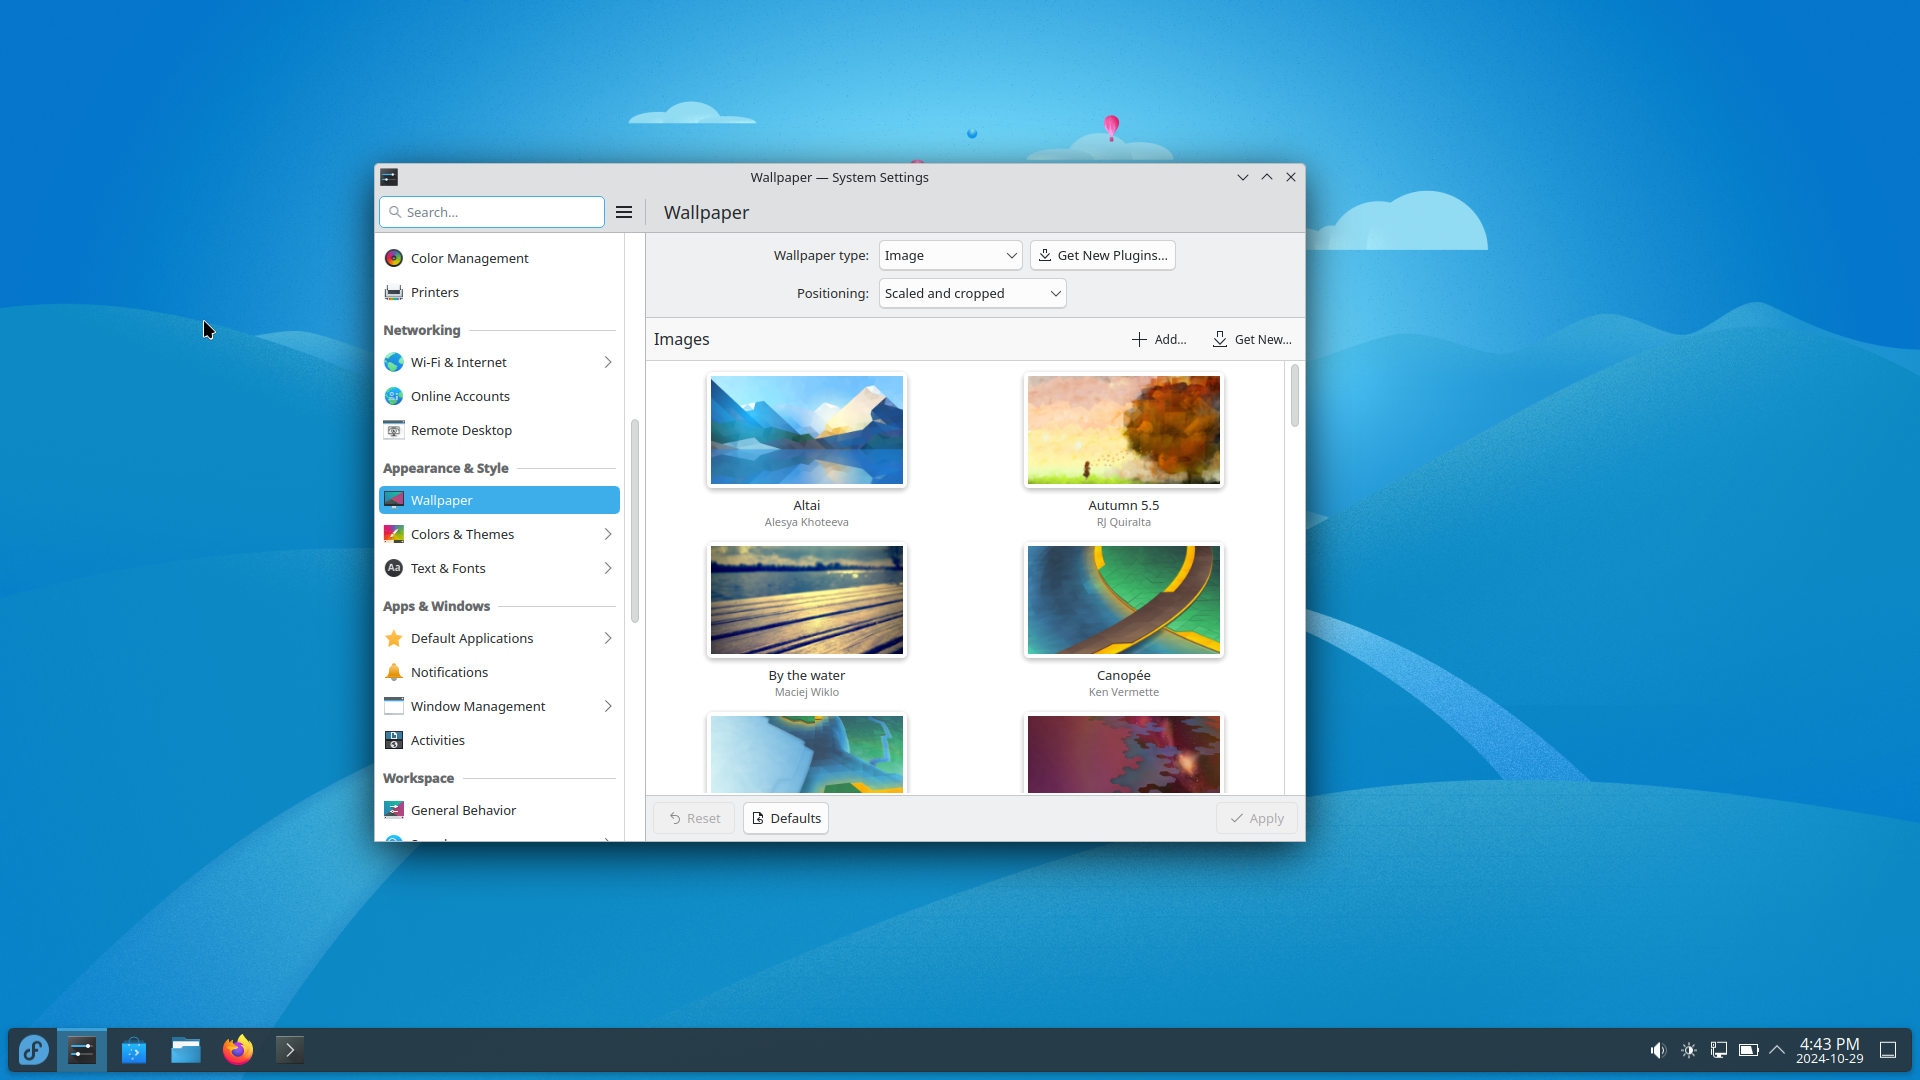Choose the By the water wallpaper
The height and width of the screenshot is (1080, 1920).
pyautogui.click(x=807, y=600)
